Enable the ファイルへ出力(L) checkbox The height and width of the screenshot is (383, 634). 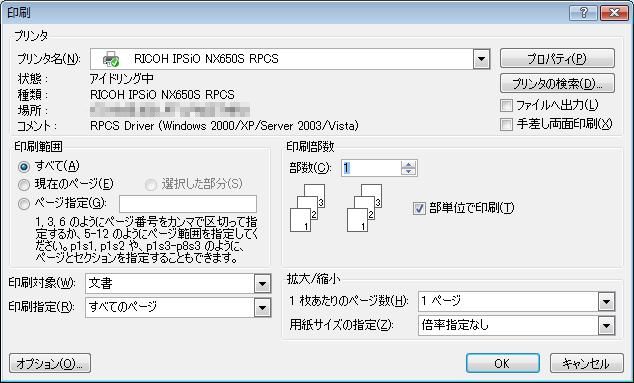pyautogui.click(x=506, y=106)
